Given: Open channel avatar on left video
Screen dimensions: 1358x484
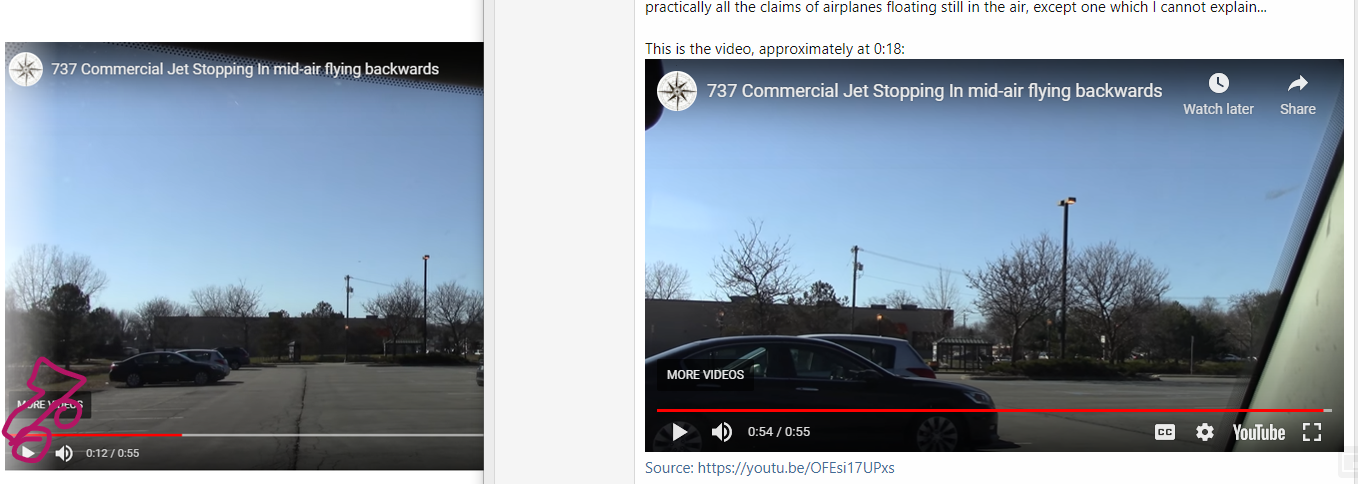Looking at the screenshot, I should 26,69.
